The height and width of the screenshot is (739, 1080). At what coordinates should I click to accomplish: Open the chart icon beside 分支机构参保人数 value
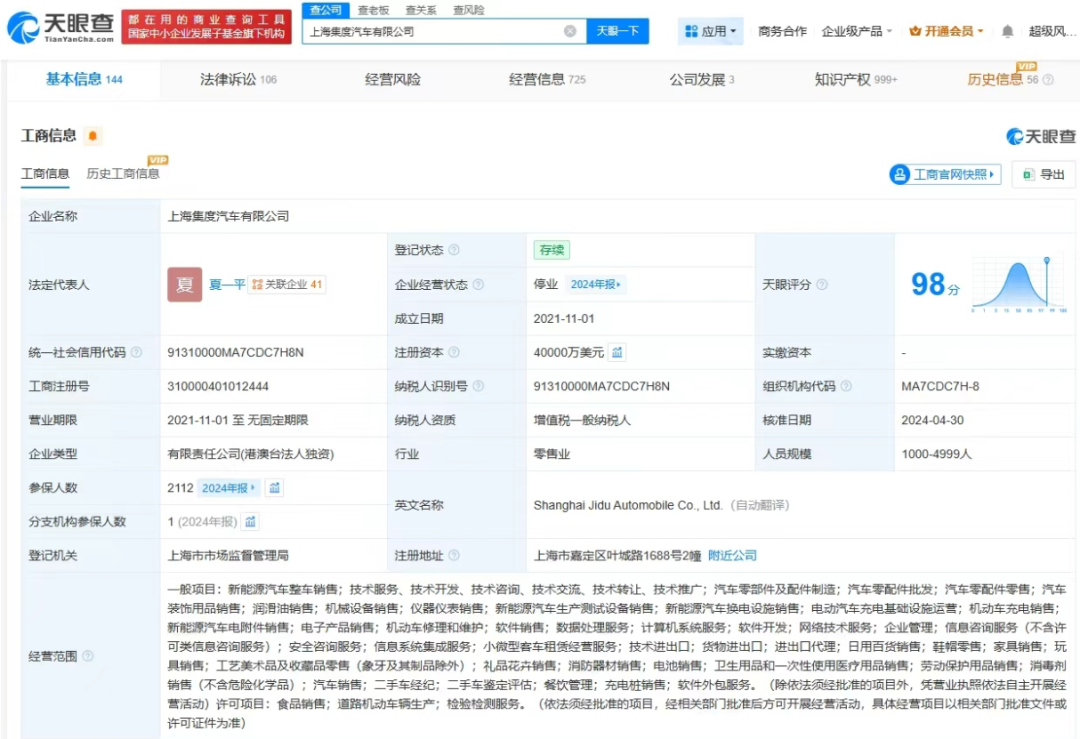pos(251,521)
